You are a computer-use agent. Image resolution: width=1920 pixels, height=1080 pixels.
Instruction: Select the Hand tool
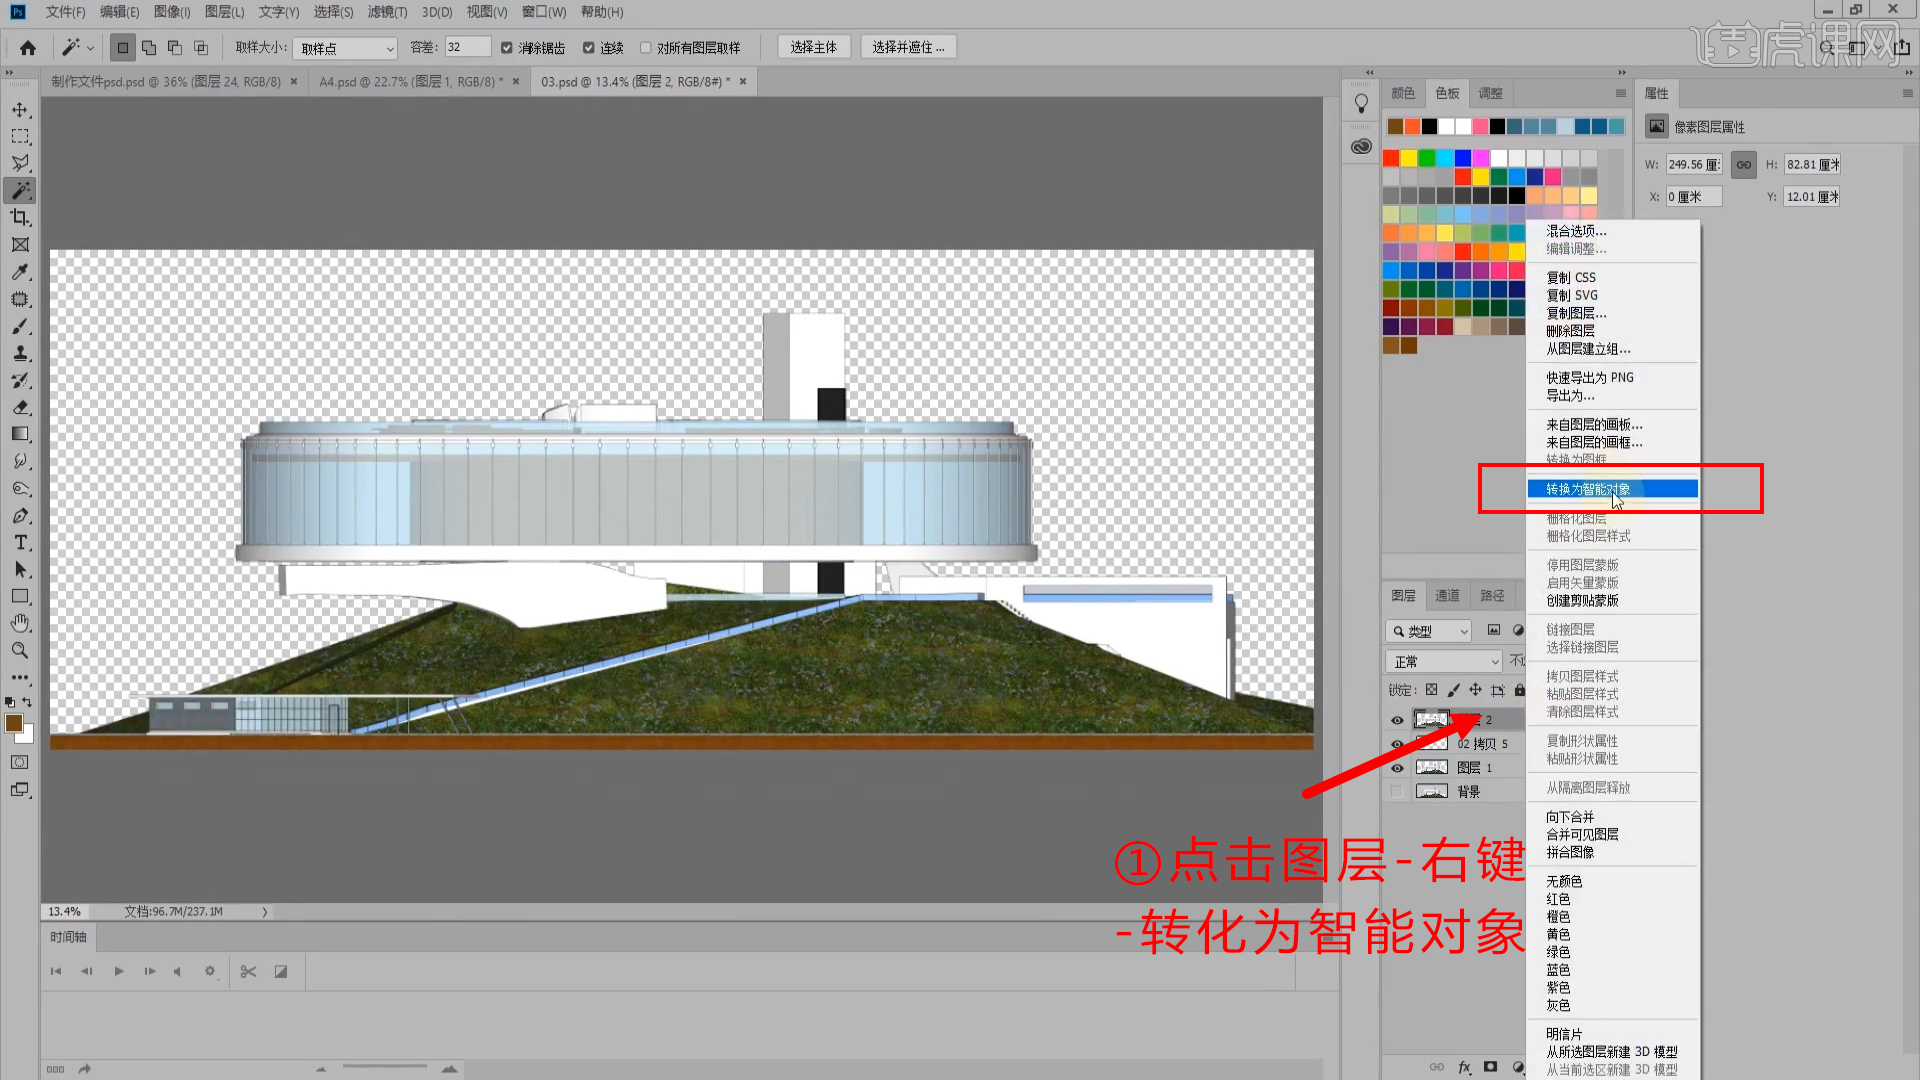tap(20, 623)
